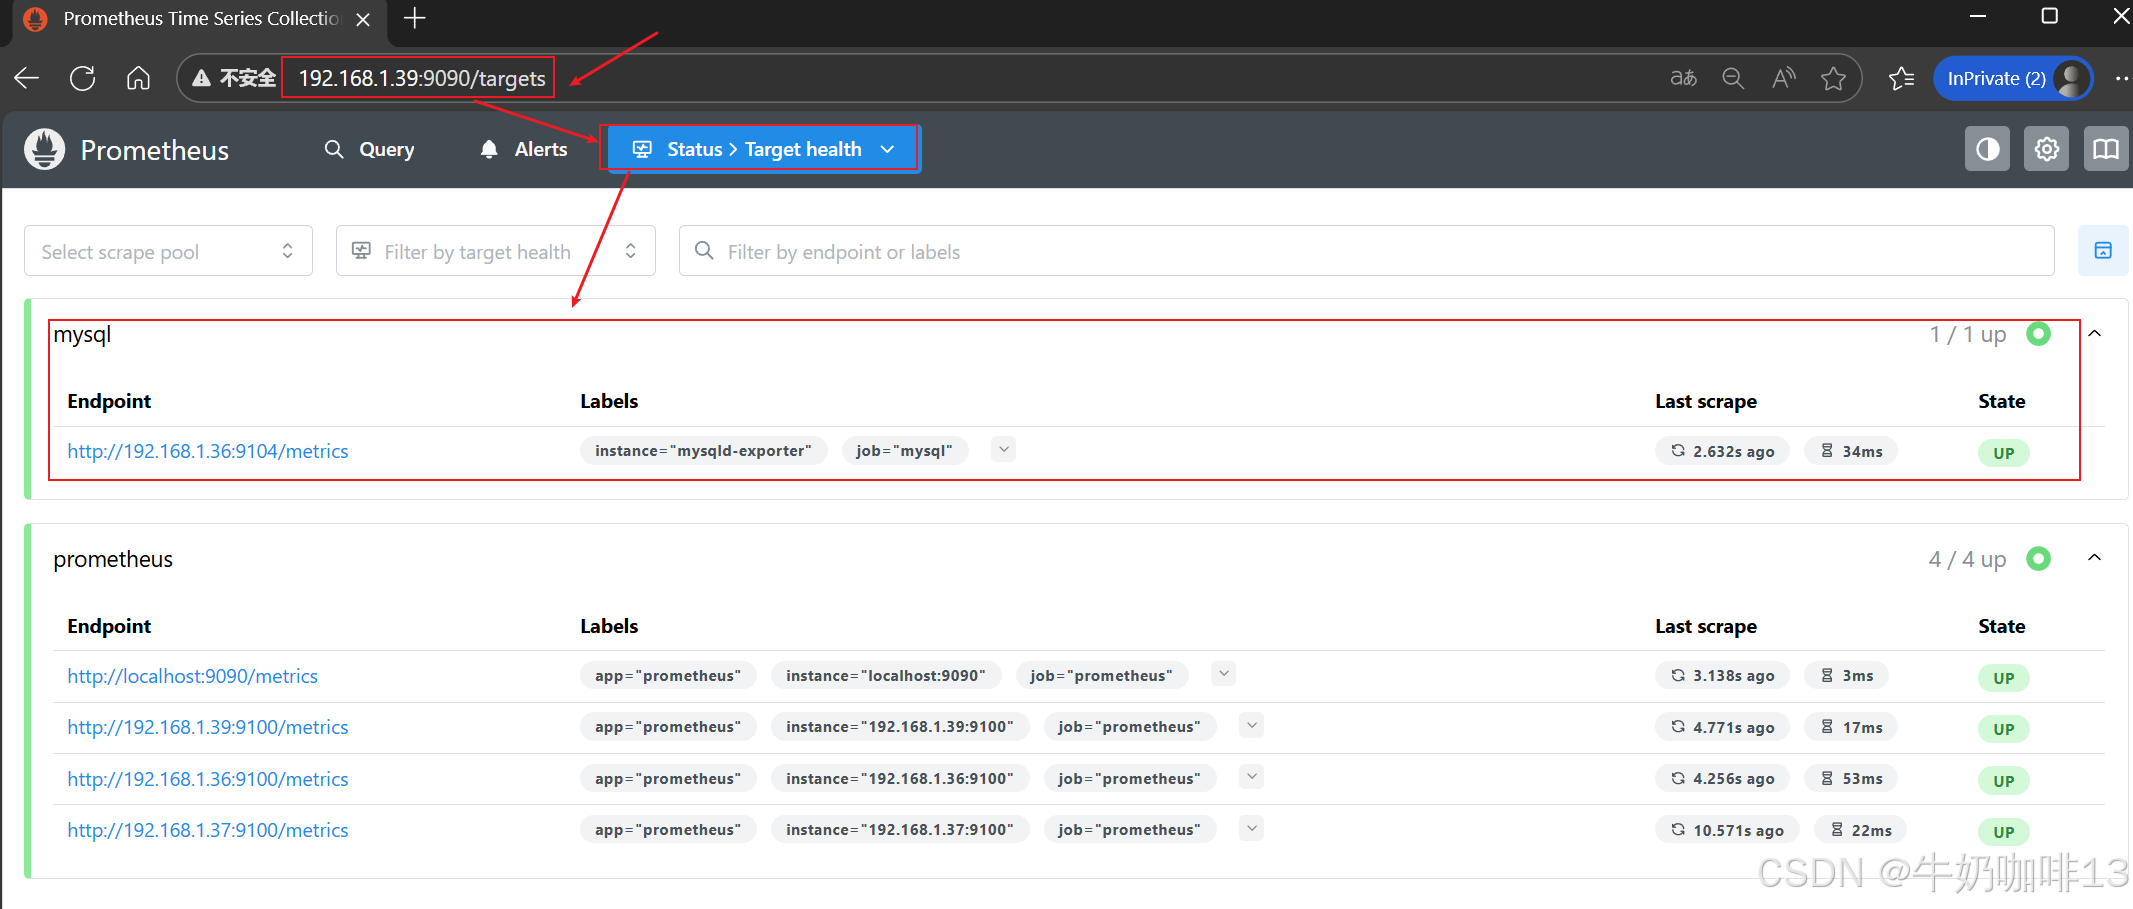Click the prometheus pool green health ring

click(2039, 558)
